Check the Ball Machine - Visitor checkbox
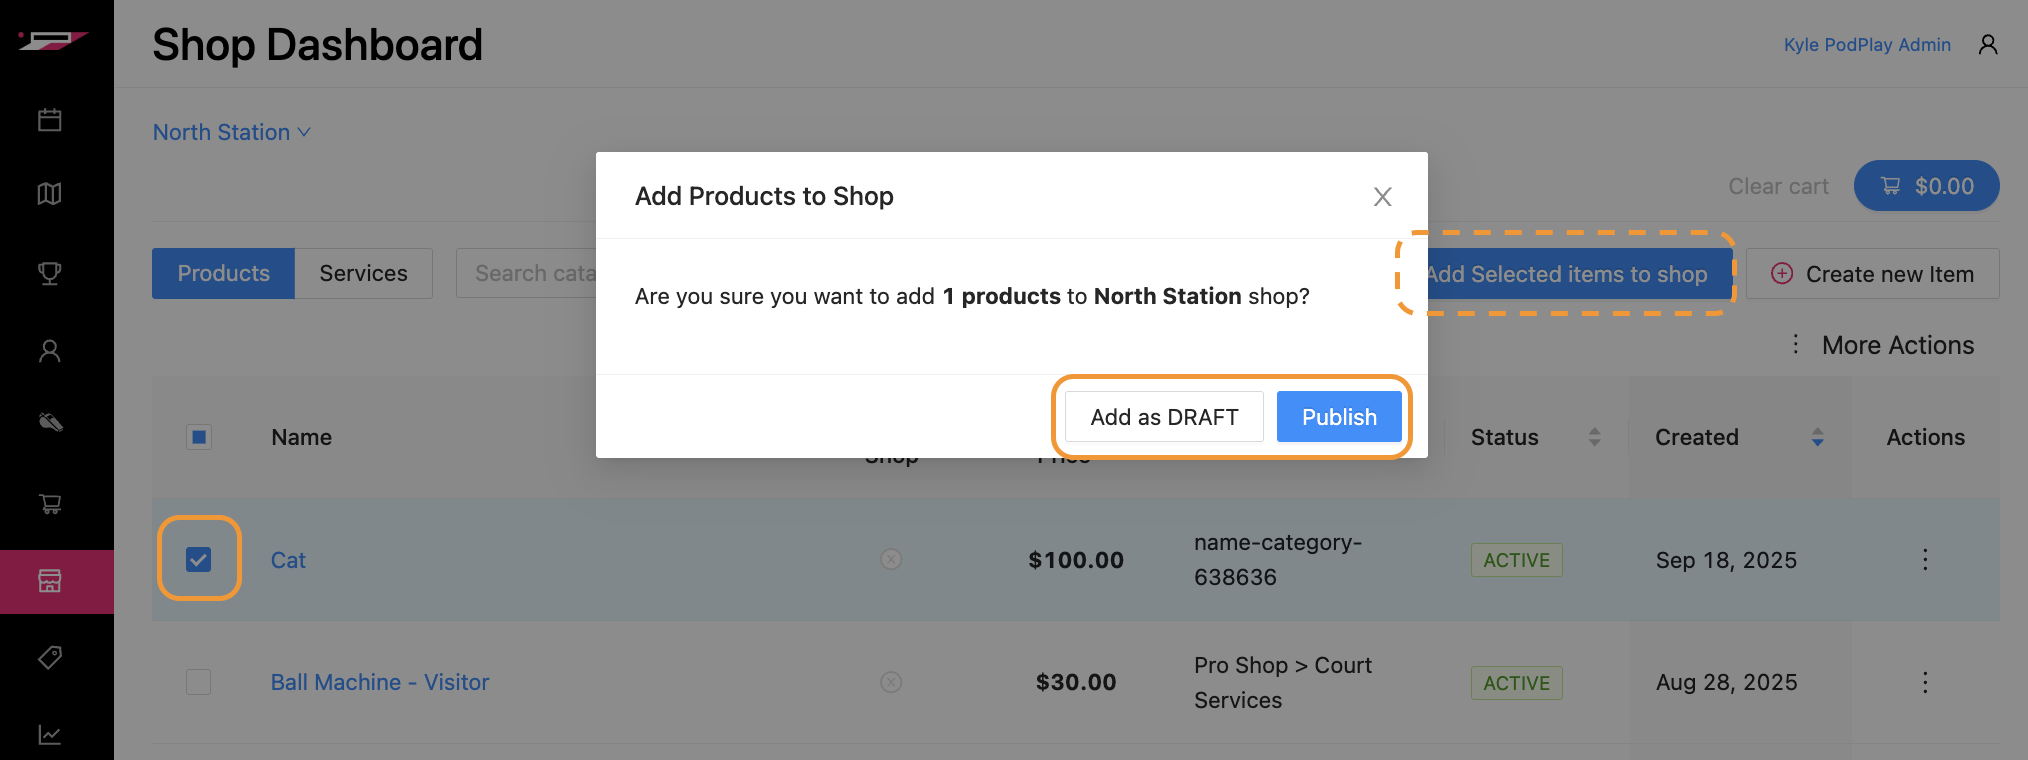This screenshot has height=760, width=2028. pos(199,682)
